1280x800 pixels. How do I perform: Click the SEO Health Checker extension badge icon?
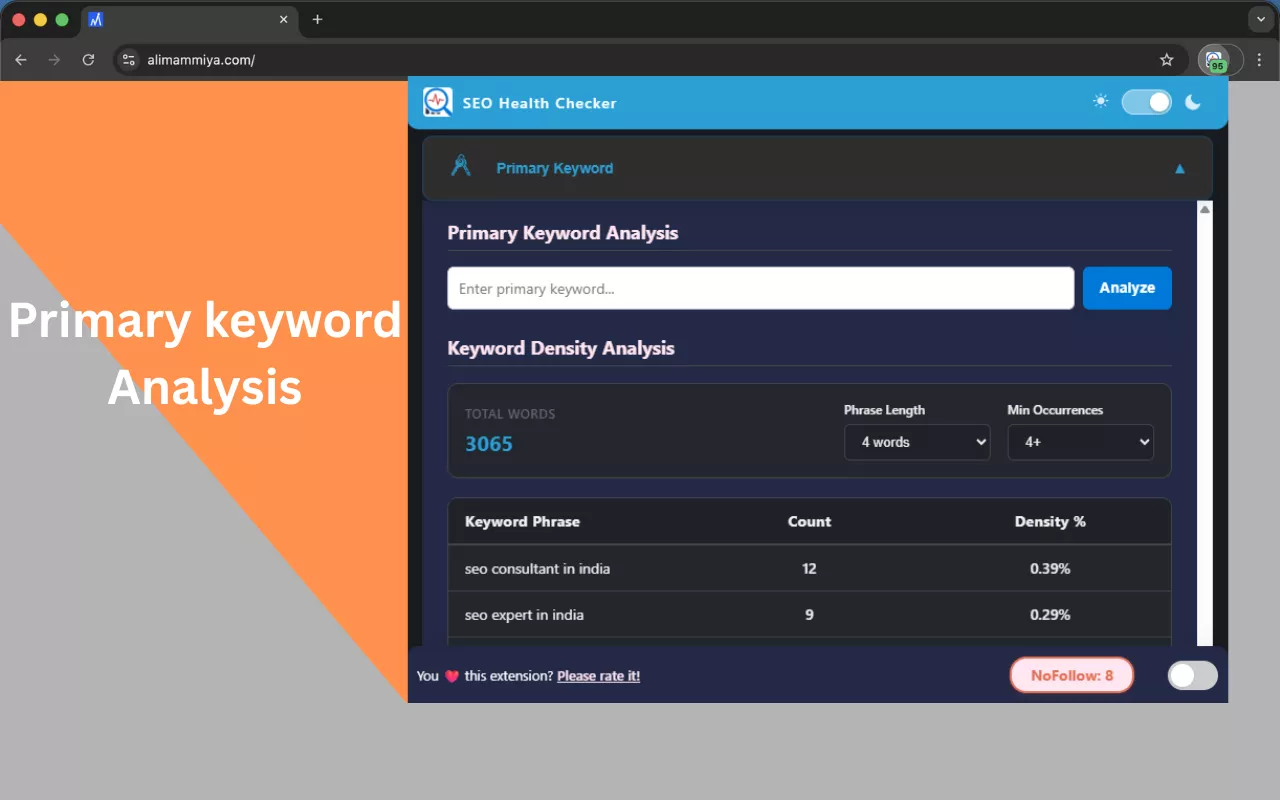click(x=1216, y=59)
